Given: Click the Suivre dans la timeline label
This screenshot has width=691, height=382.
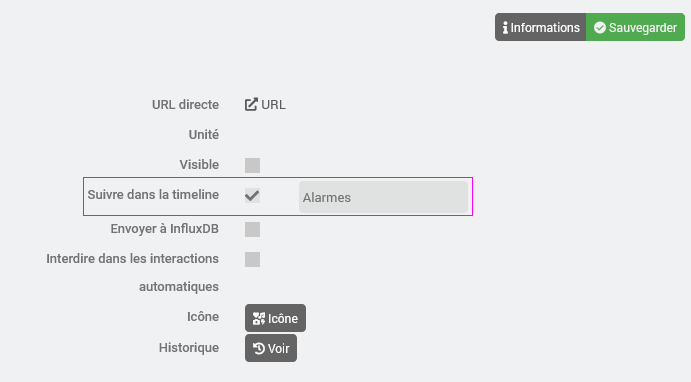Looking at the screenshot, I should tap(153, 194).
